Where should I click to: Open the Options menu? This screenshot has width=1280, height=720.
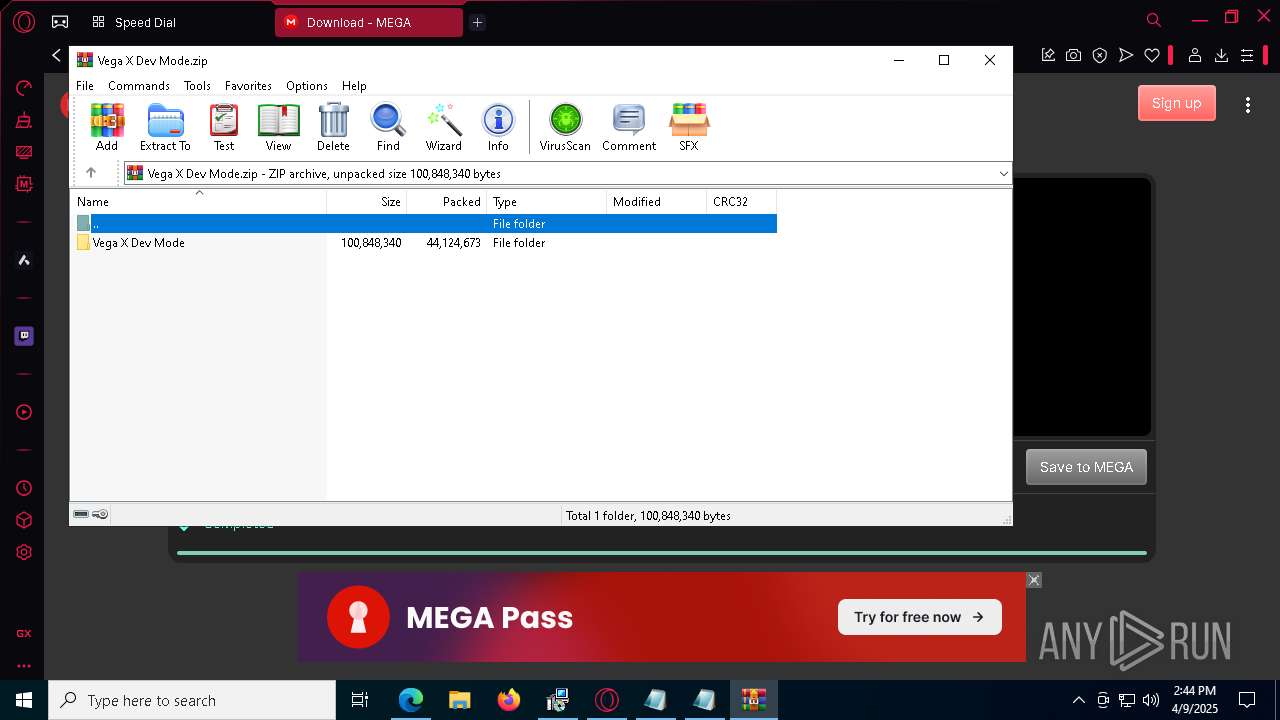point(307,86)
